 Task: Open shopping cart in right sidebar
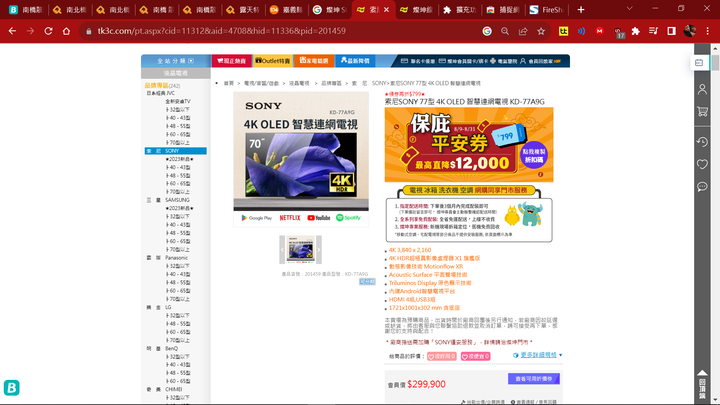click(x=702, y=112)
